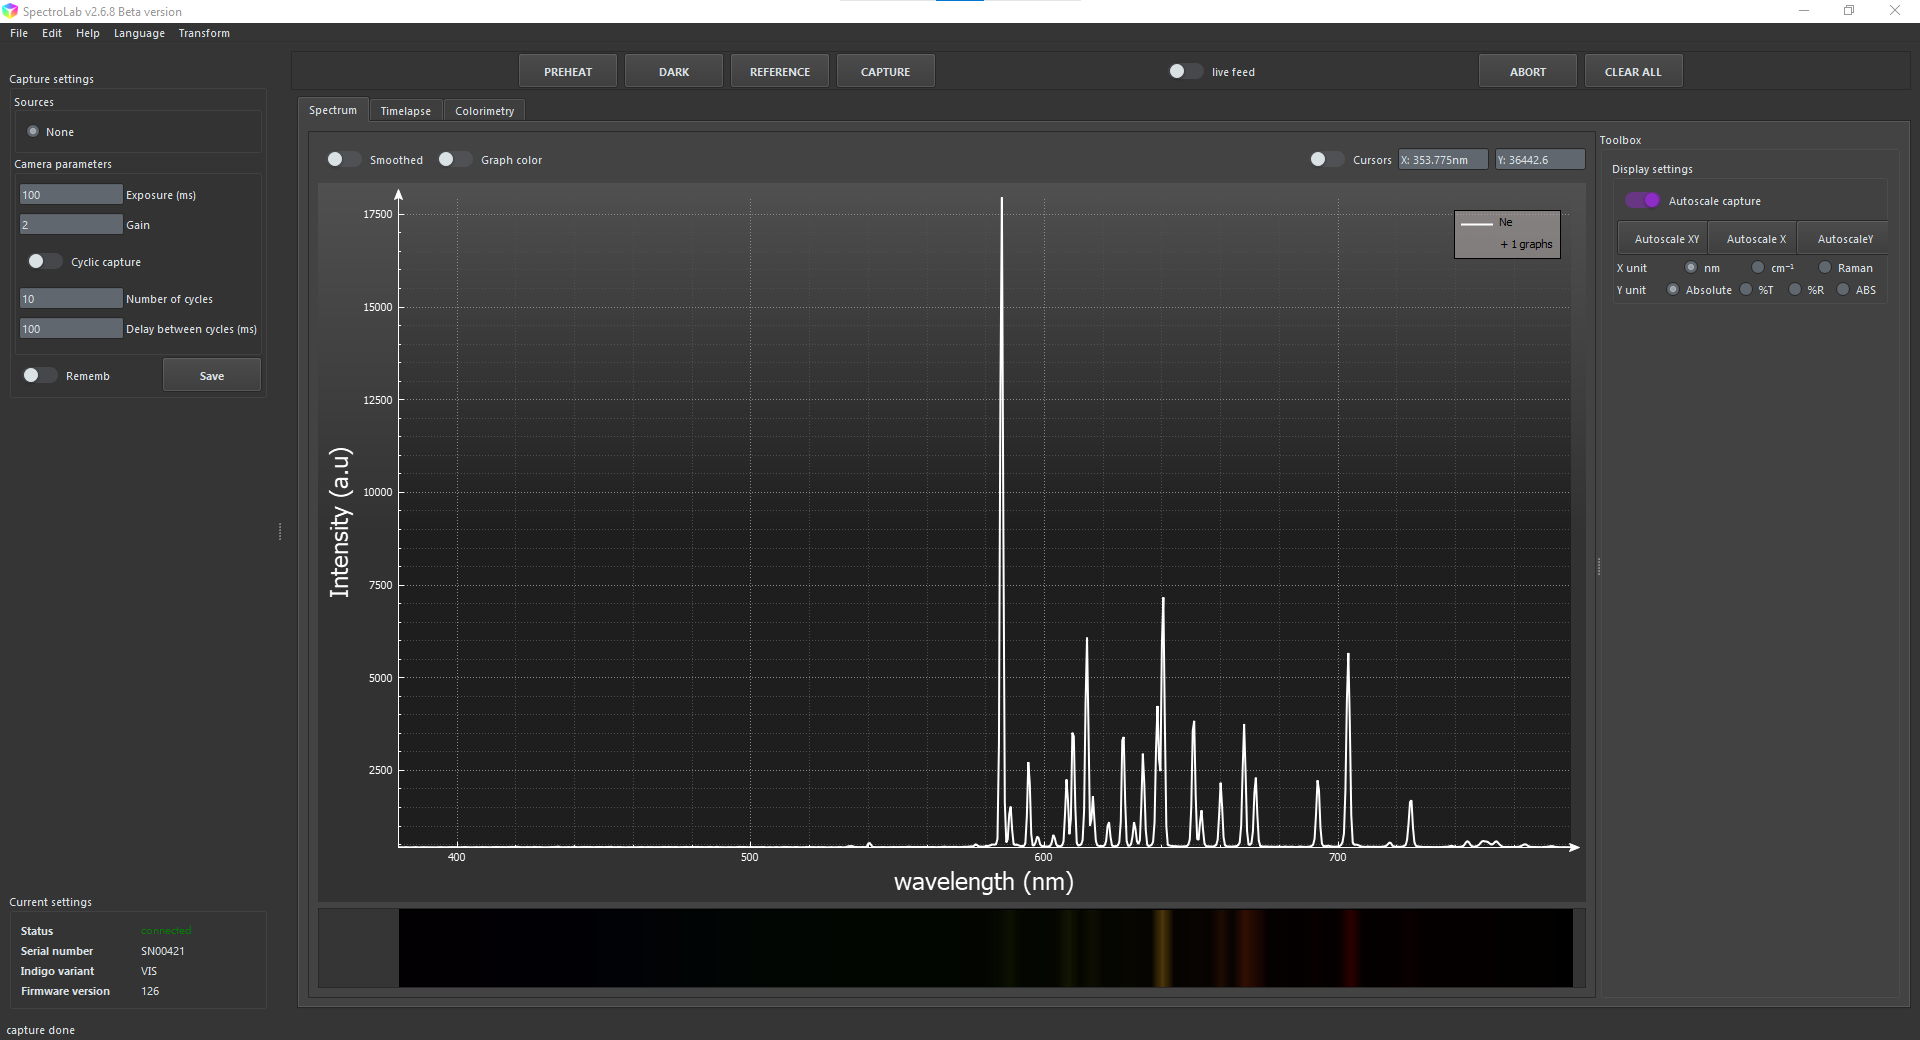Click the SpectroLab app icon in title bar
1920x1040 pixels.
pos(10,11)
